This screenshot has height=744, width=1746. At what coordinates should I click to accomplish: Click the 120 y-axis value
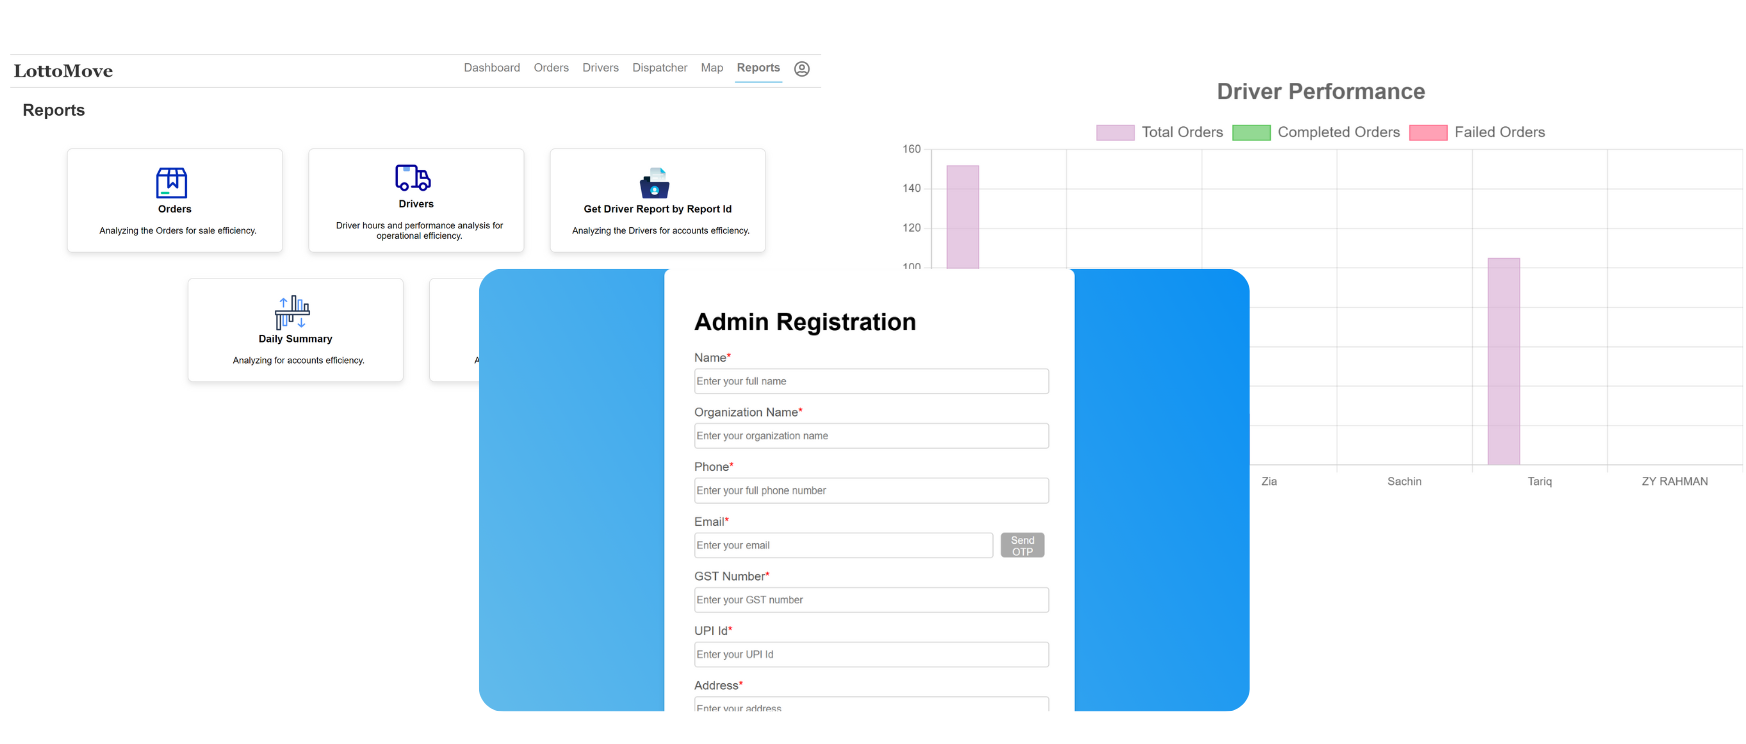pyautogui.click(x=912, y=228)
